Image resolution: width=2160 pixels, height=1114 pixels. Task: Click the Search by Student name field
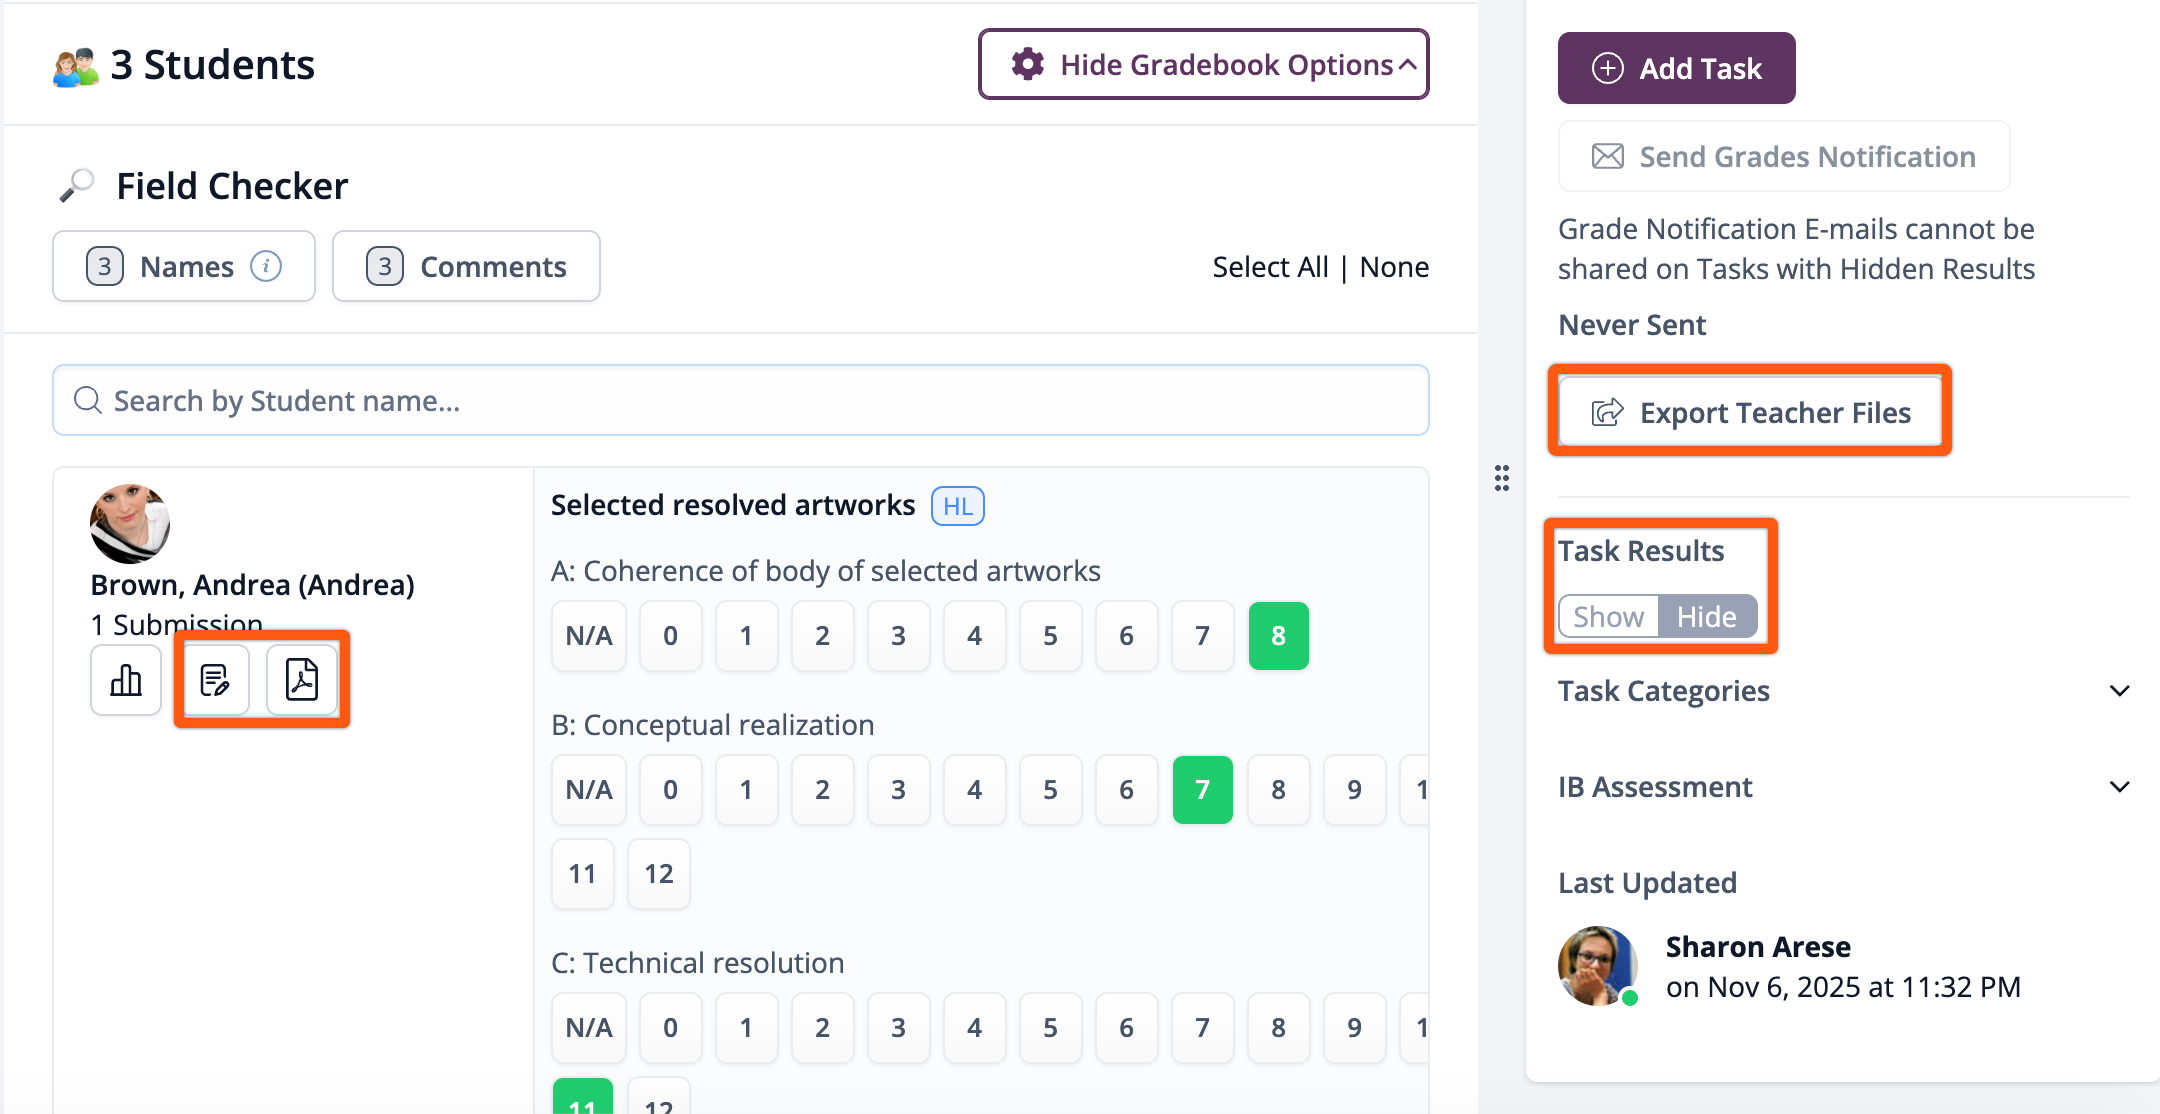coord(740,400)
